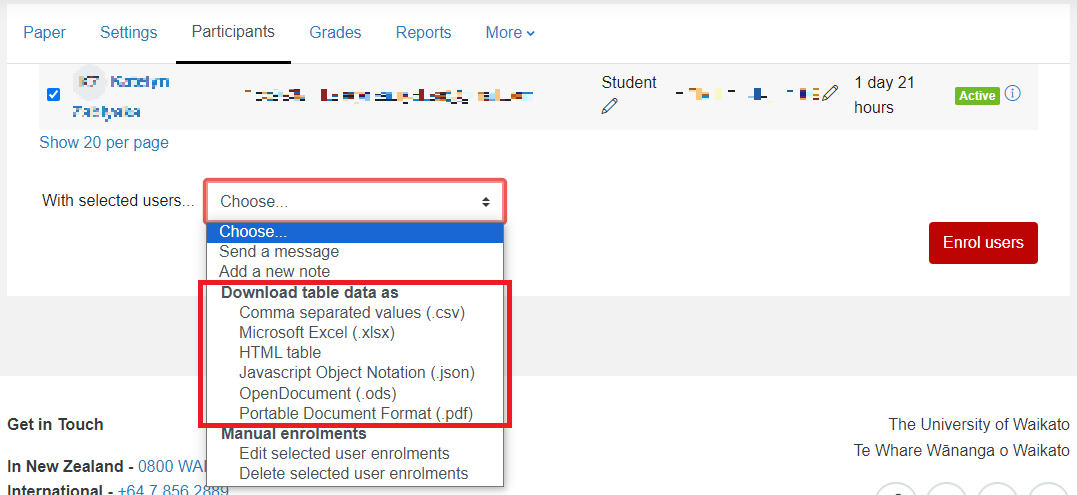Click pencil icon beside the groups column

pos(830,93)
